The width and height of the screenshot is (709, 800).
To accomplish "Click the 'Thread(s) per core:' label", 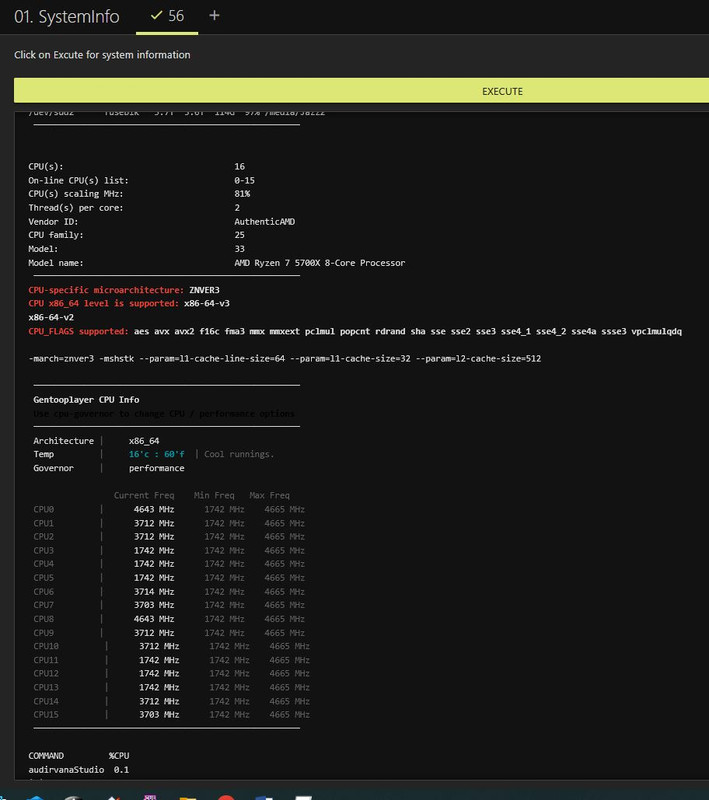I will tap(75, 208).
